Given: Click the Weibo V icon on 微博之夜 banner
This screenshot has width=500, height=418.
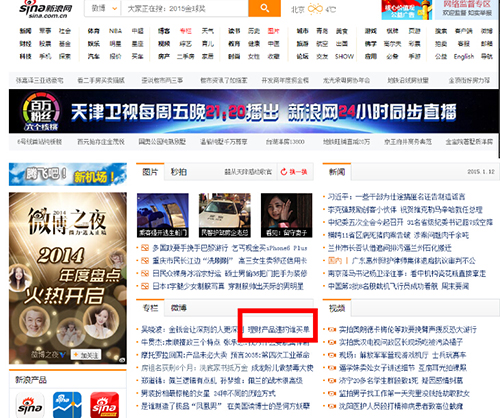Looking at the screenshot, I should (63, 355).
